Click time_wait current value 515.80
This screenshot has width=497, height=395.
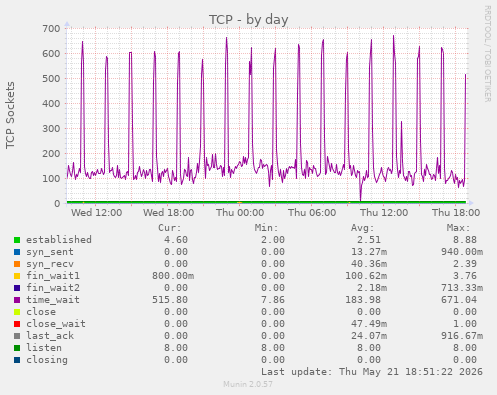(x=170, y=300)
